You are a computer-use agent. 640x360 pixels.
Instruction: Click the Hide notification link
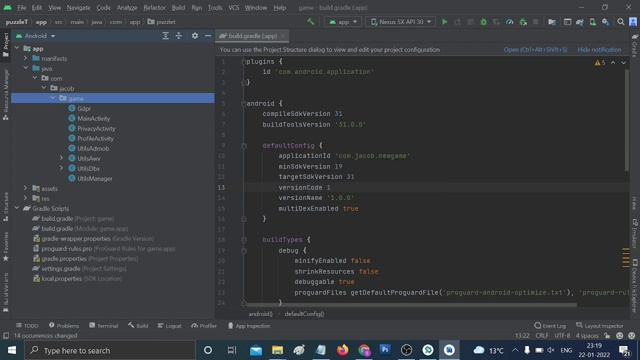click(x=599, y=50)
